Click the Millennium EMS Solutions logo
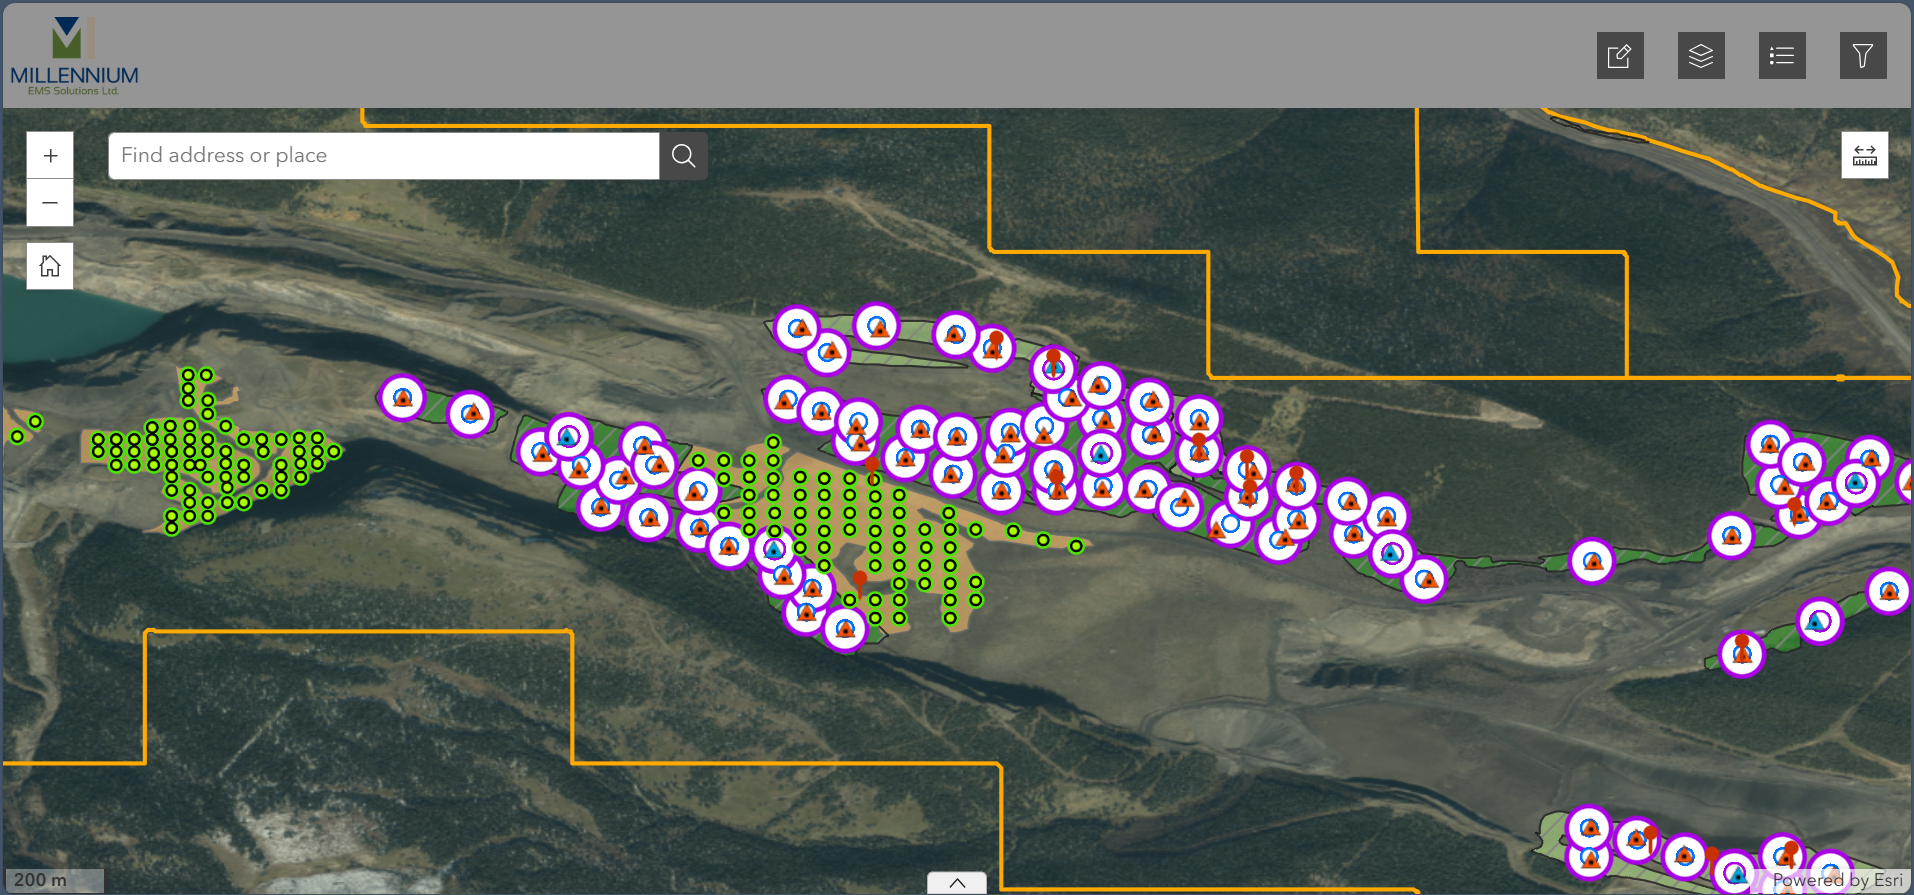1914x895 pixels. click(74, 56)
